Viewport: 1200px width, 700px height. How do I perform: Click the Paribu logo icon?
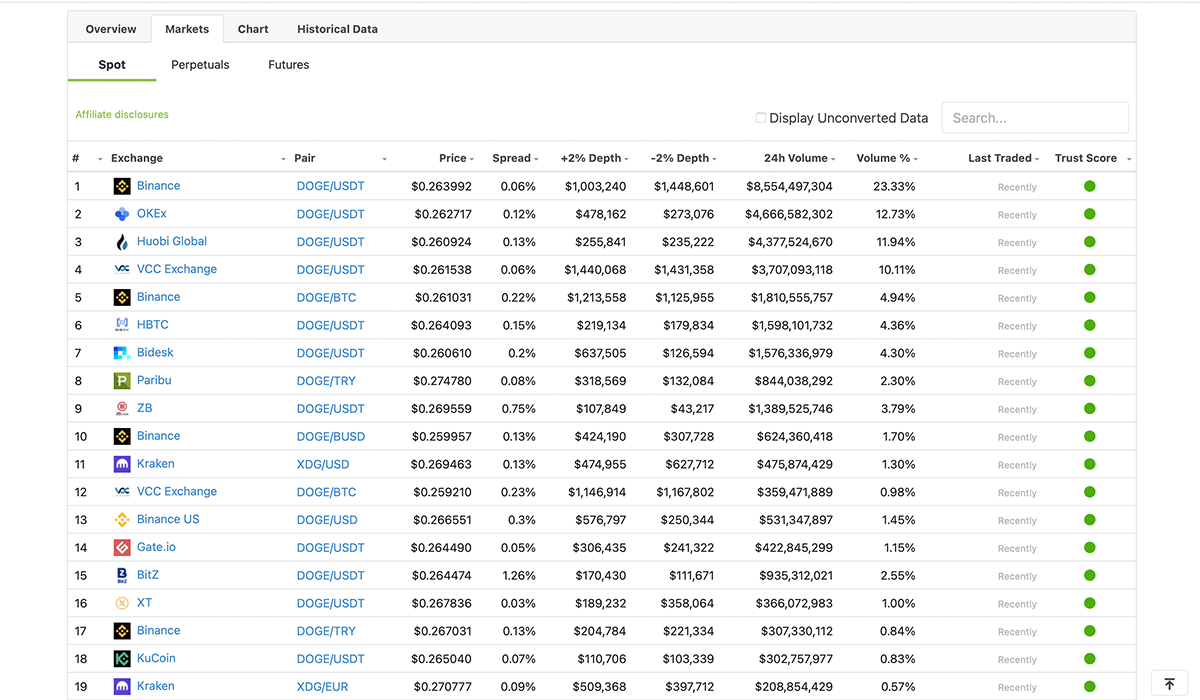[x=122, y=381]
